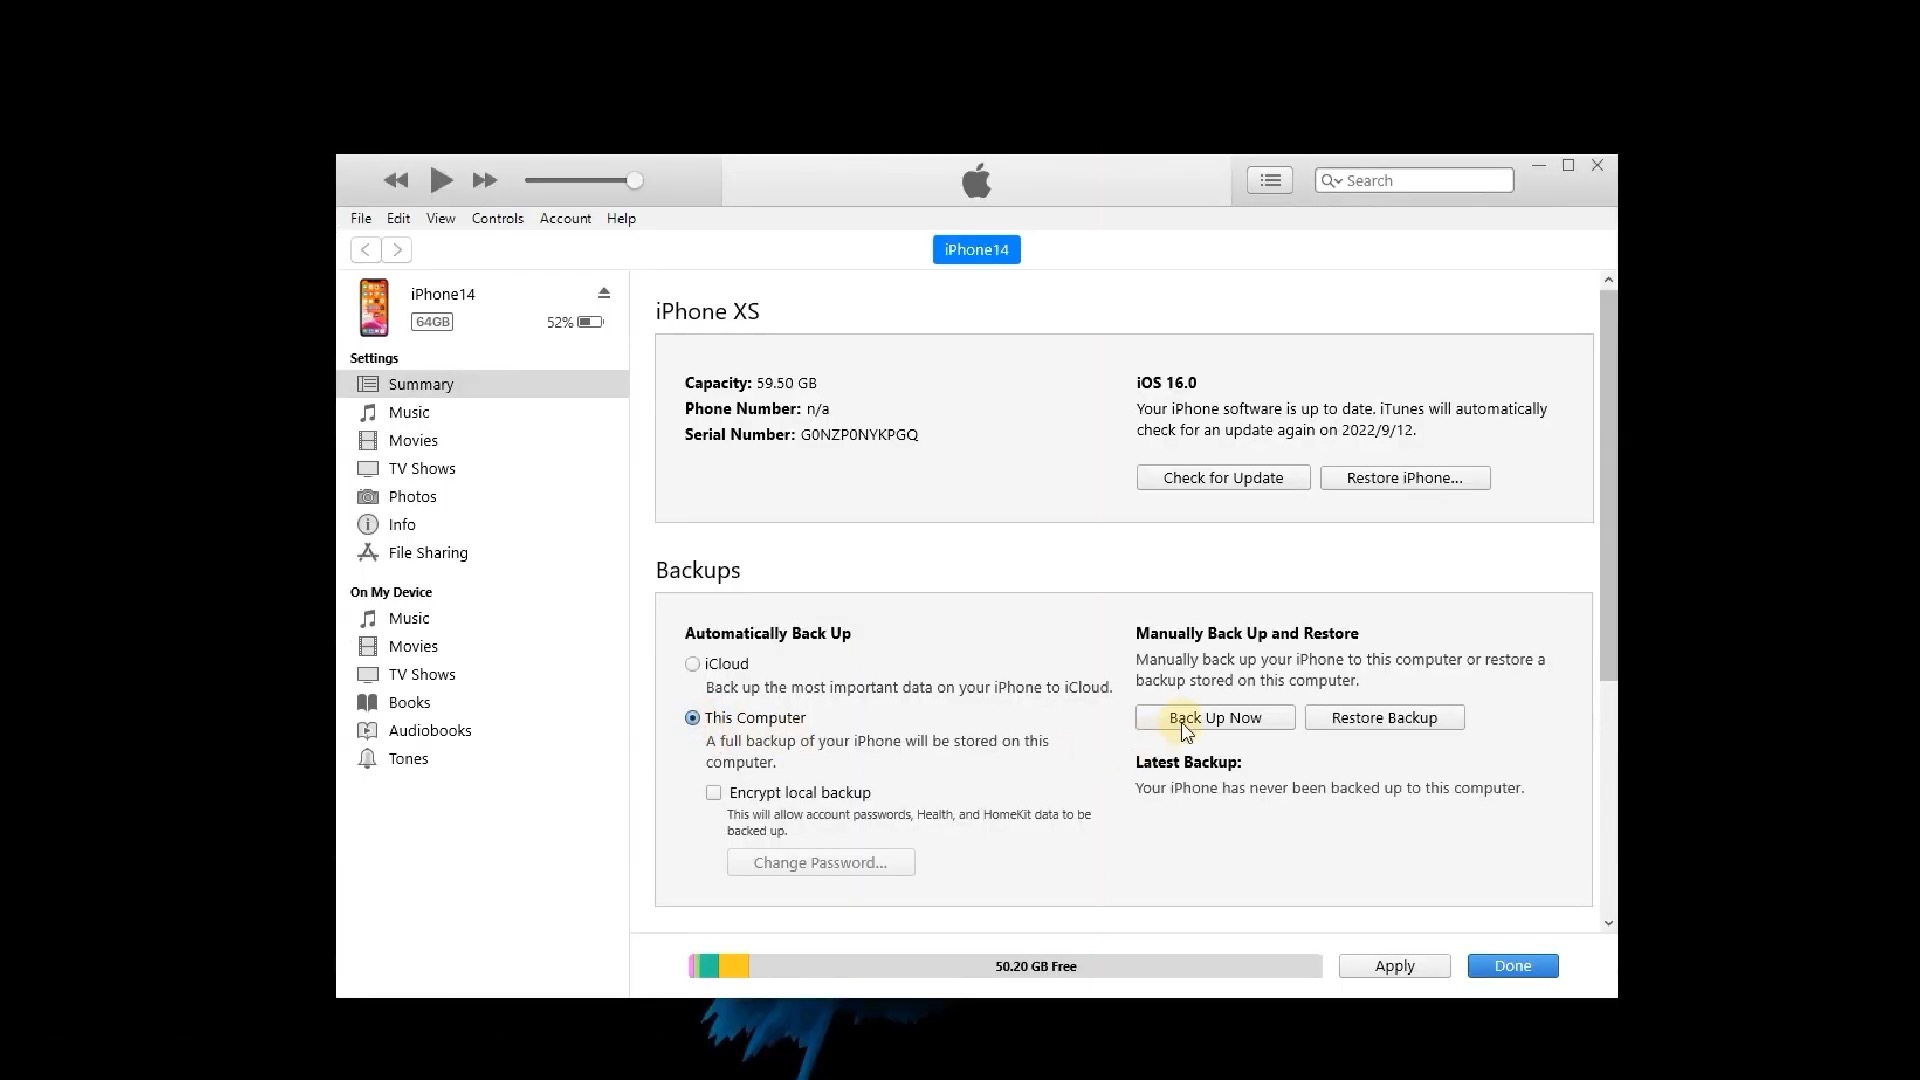This screenshot has height=1080, width=1920.
Task: Select Photos in Settings sidebar
Action: tap(412, 496)
